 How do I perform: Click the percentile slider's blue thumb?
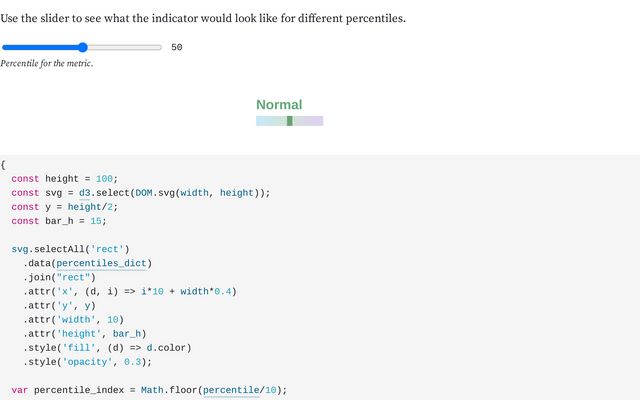[x=83, y=47]
